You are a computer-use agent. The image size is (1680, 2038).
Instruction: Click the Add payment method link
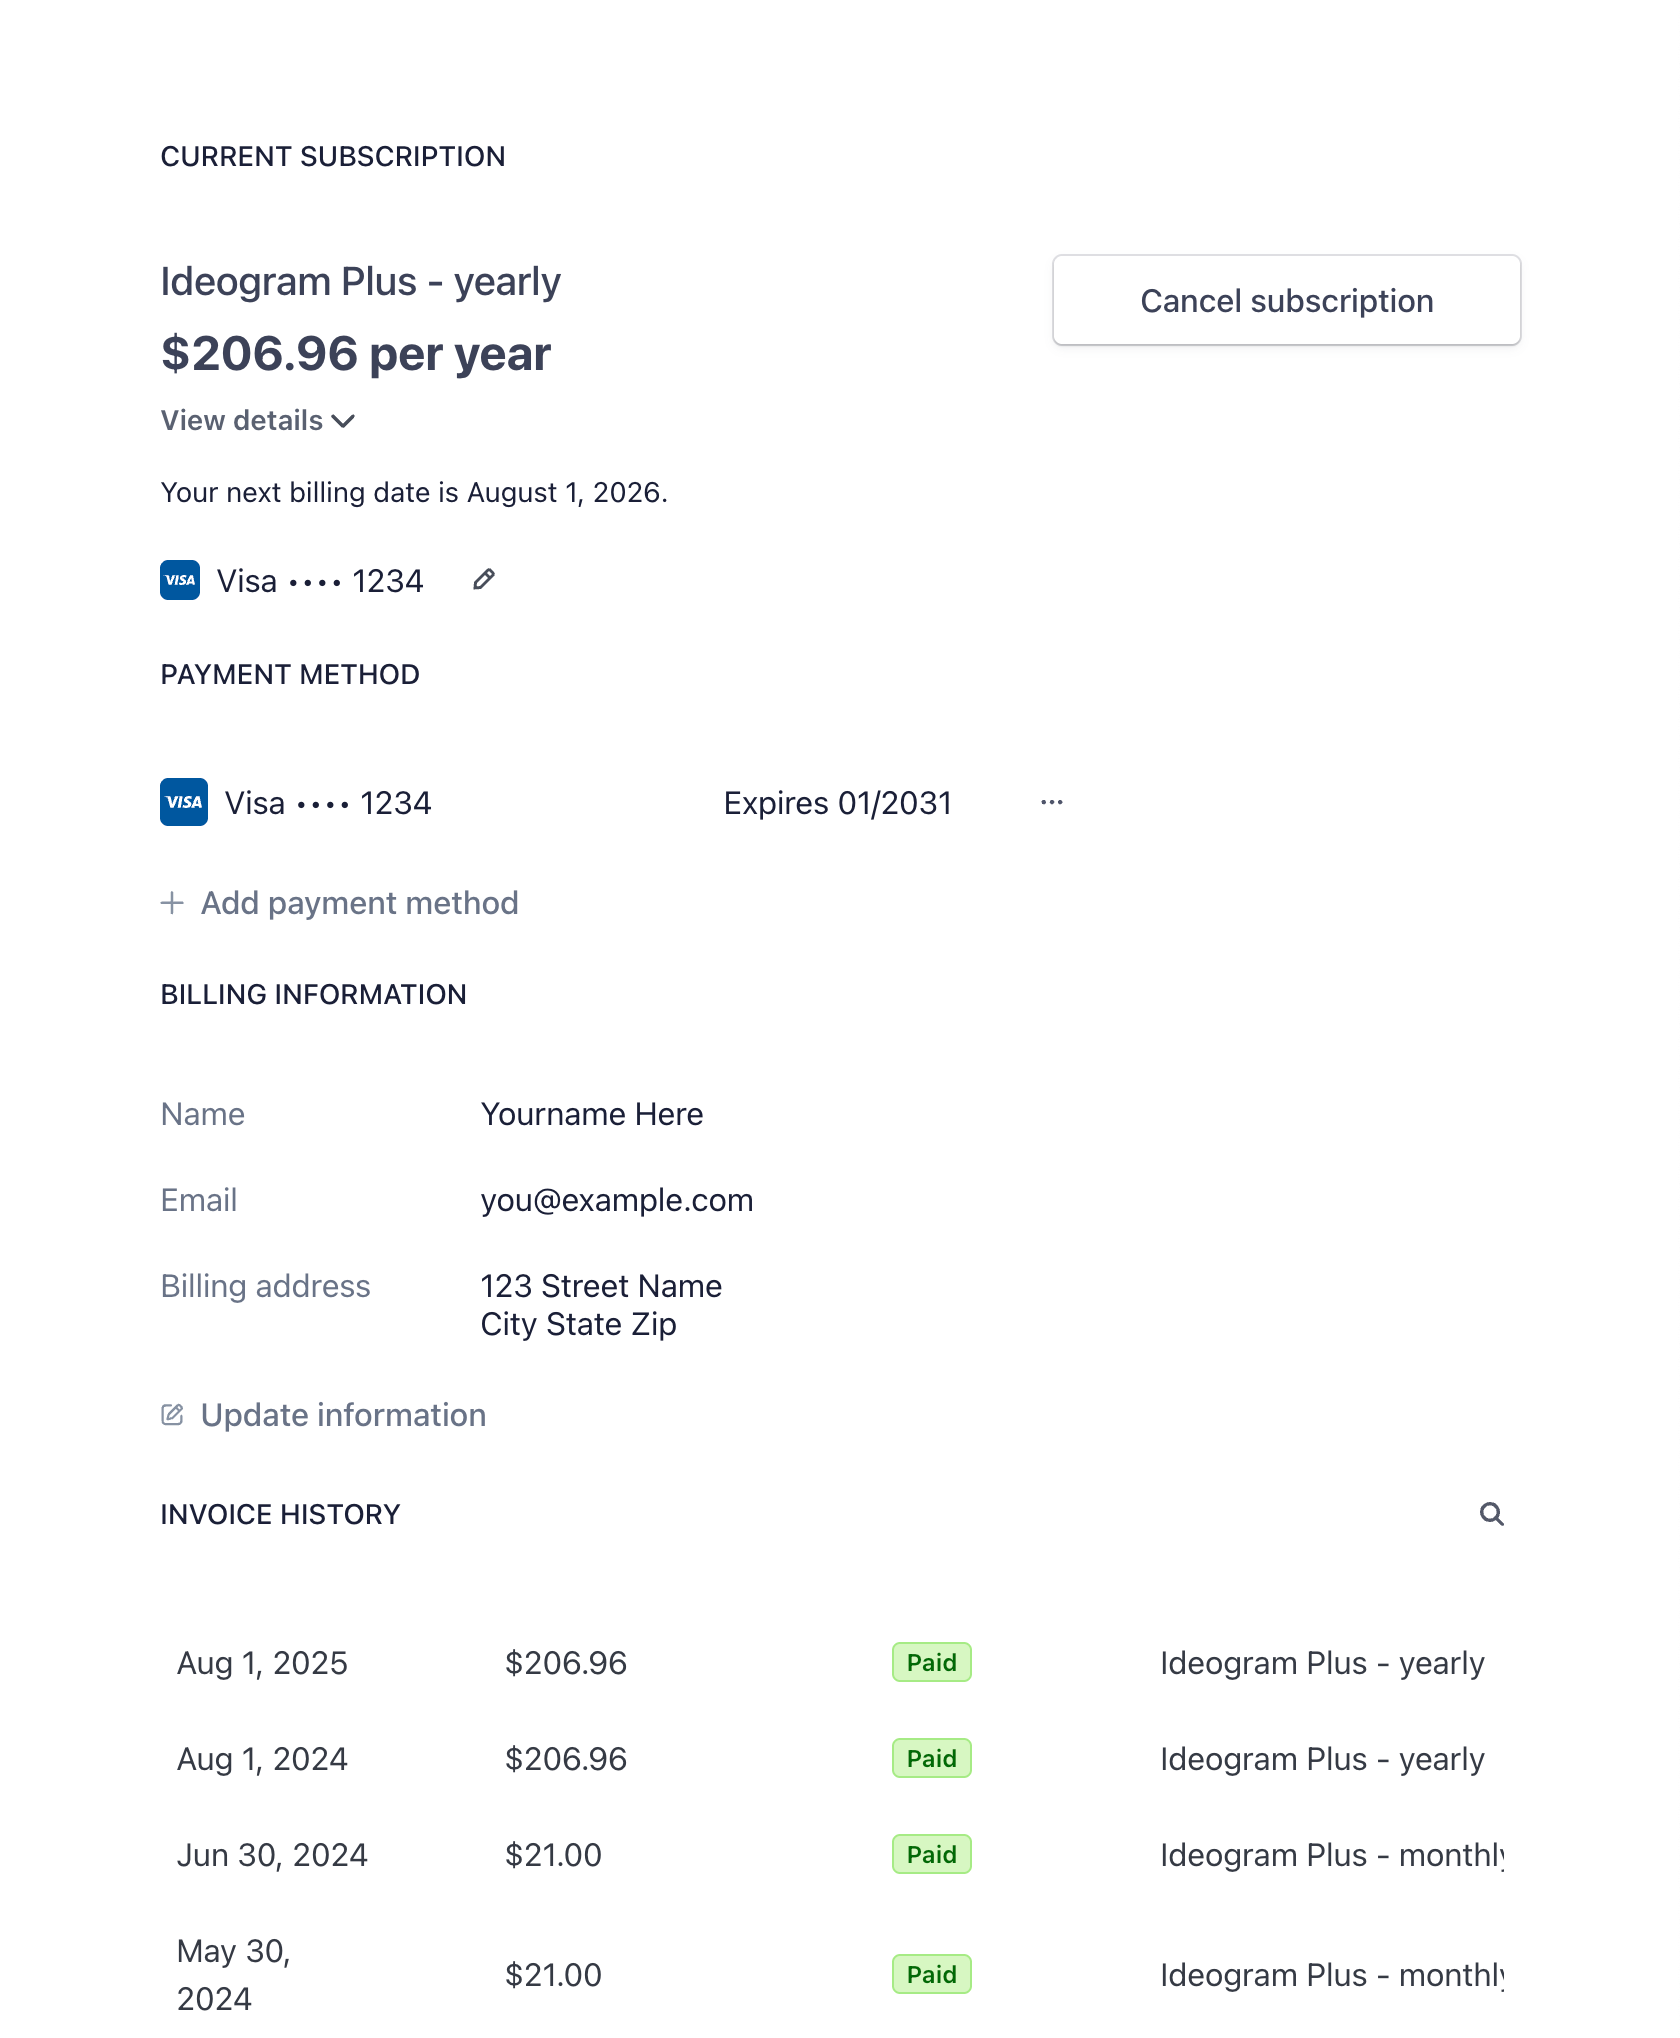click(359, 903)
